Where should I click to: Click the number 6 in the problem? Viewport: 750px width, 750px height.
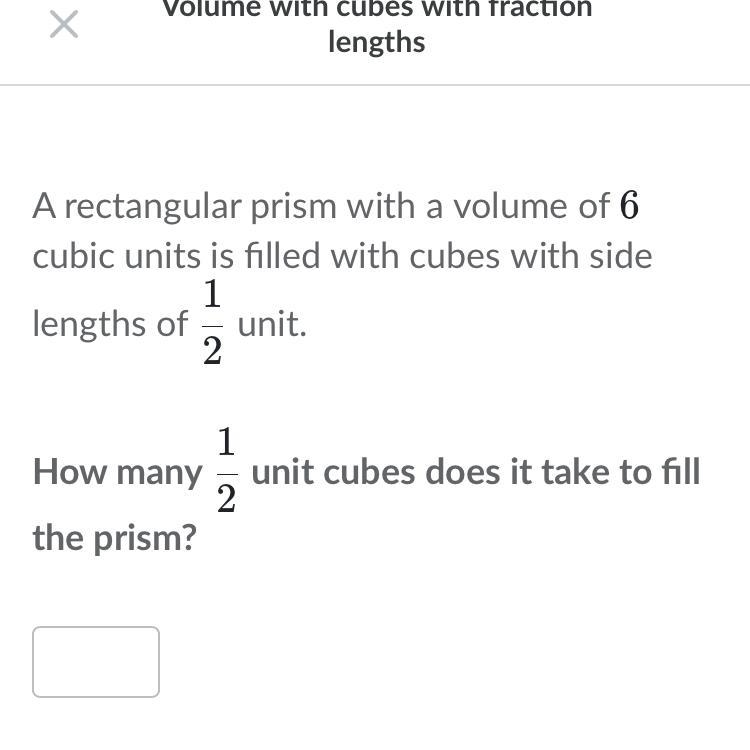tap(629, 206)
